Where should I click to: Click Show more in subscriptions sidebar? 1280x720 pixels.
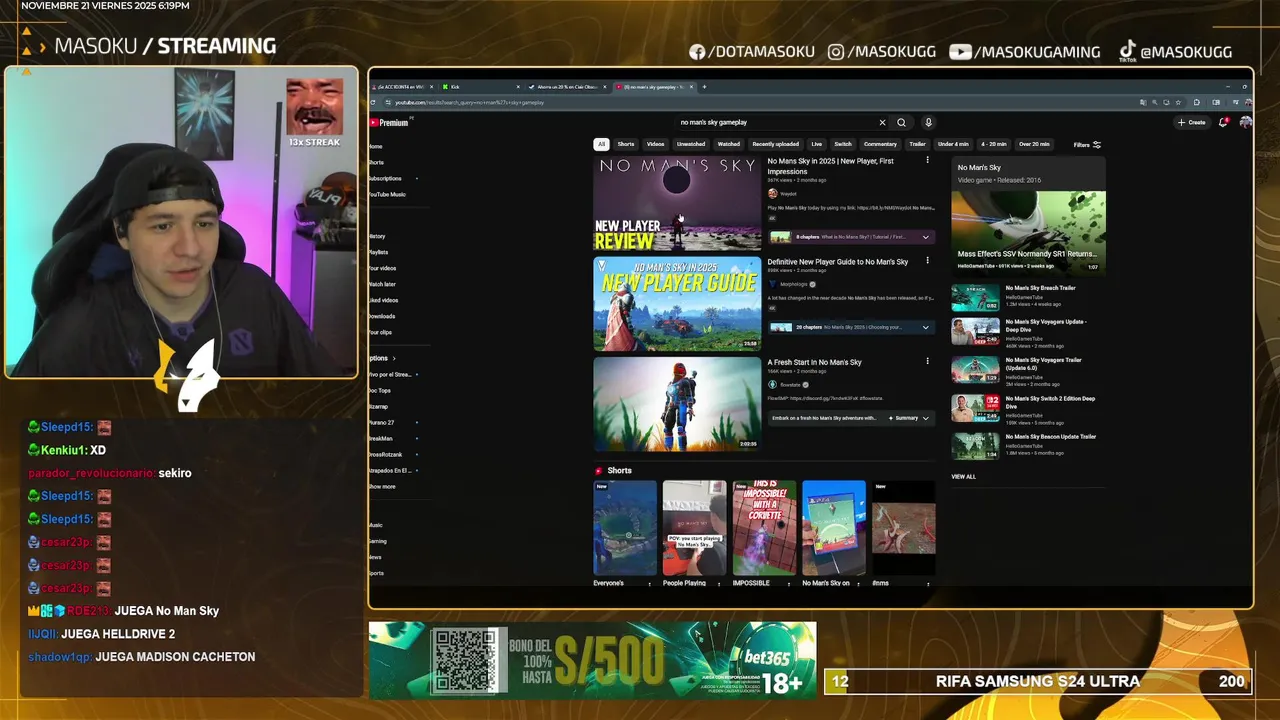point(382,487)
